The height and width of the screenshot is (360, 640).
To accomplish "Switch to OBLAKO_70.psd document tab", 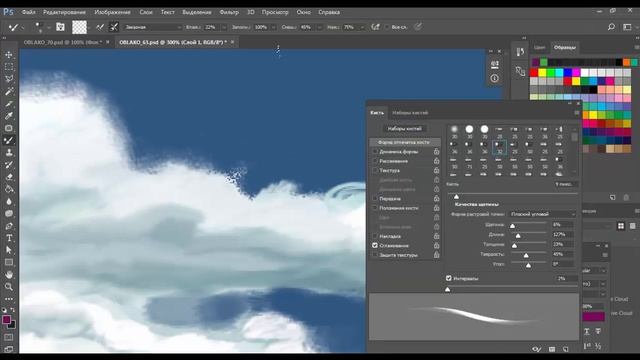I will coord(62,42).
